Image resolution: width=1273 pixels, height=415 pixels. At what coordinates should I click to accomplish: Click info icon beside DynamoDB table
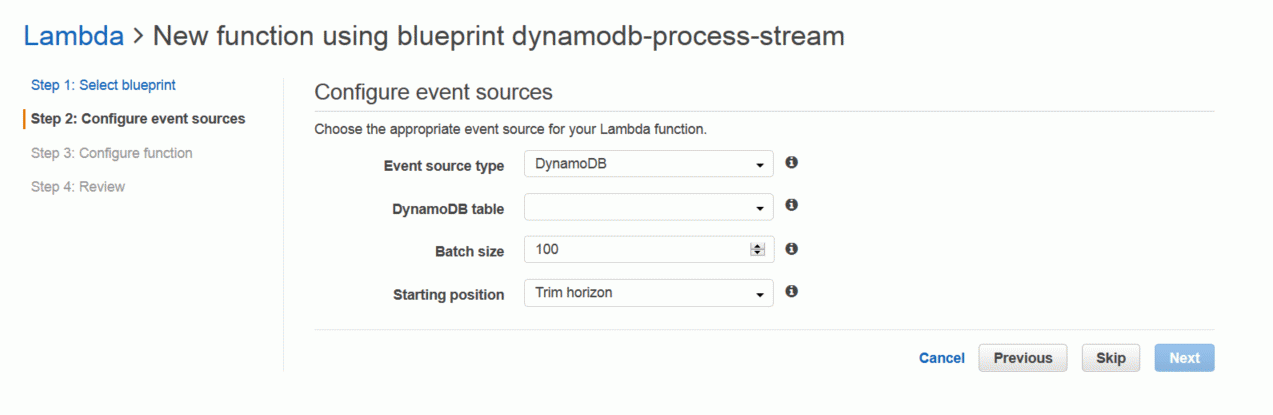point(791,205)
